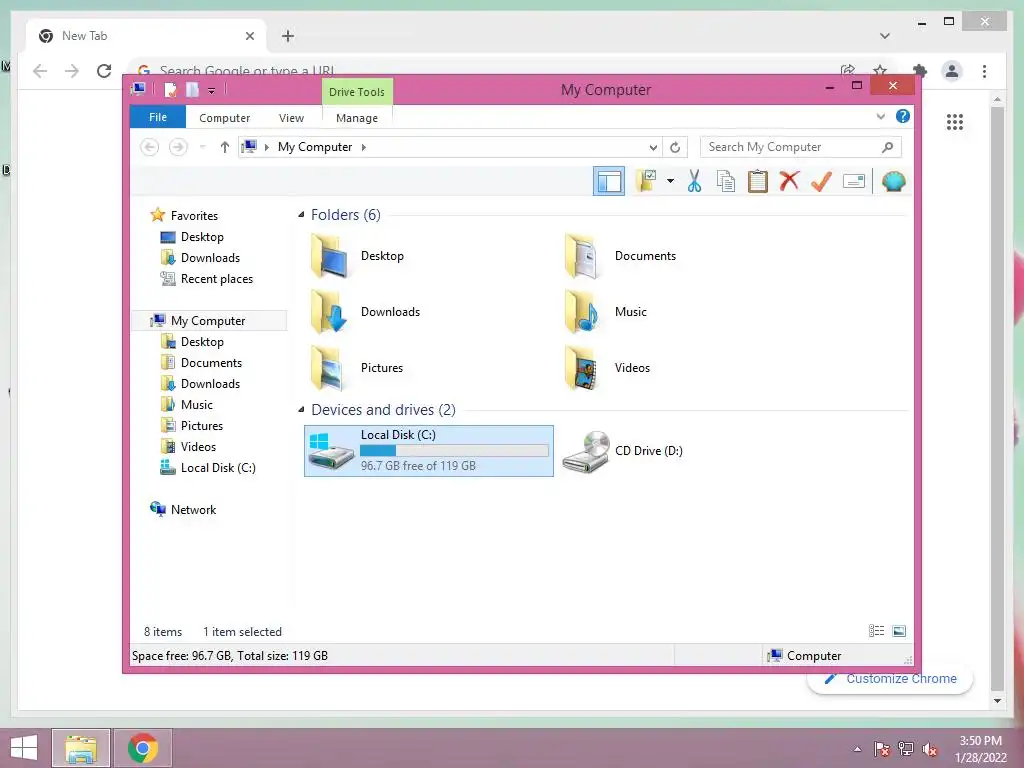Open Chrome three-dot menu

pyautogui.click(x=984, y=71)
